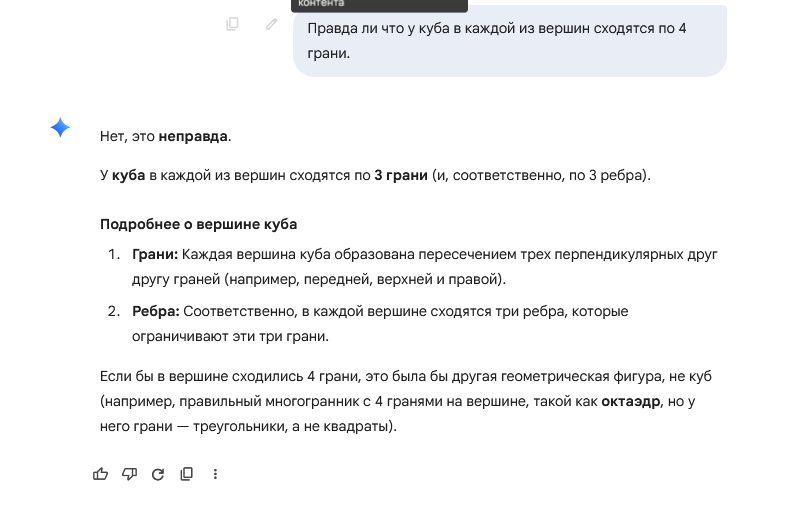Click the bold label "Ребра:" in list
The image size is (812, 510).
pos(155,311)
